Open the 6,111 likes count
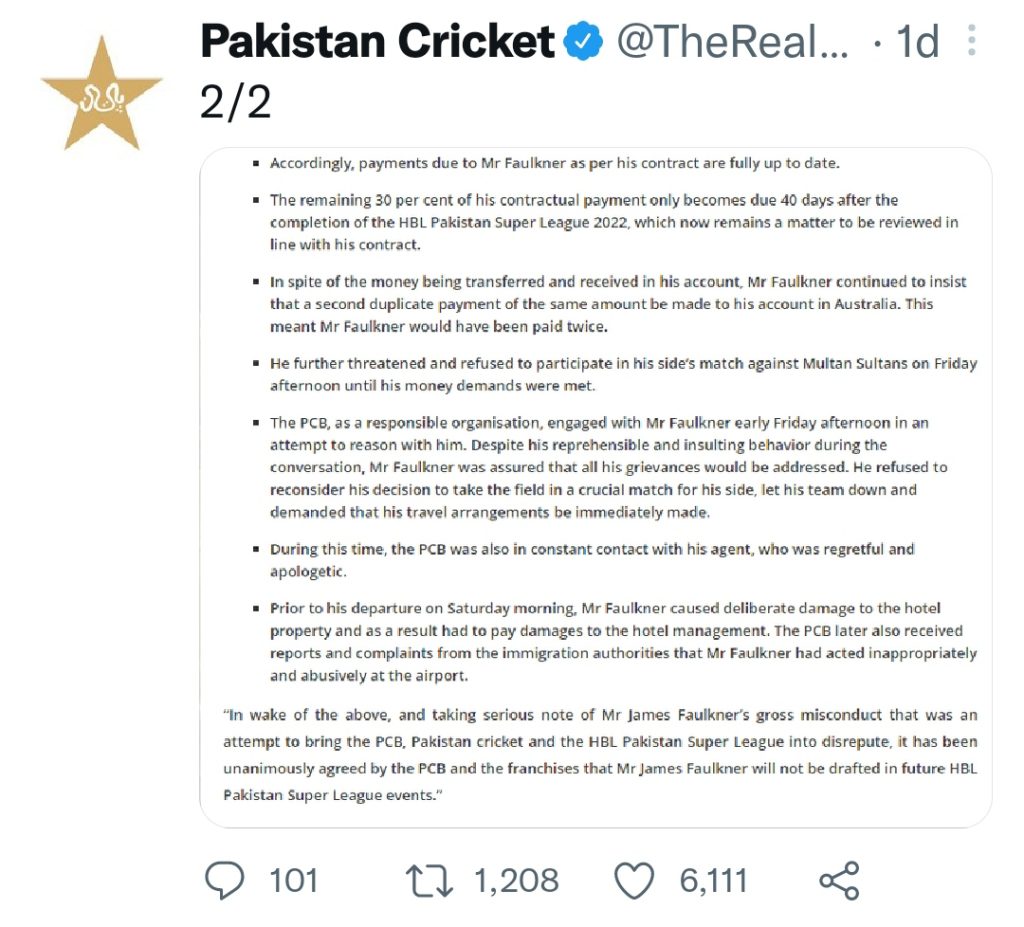This screenshot has width=1024, height=927. (x=712, y=880)
